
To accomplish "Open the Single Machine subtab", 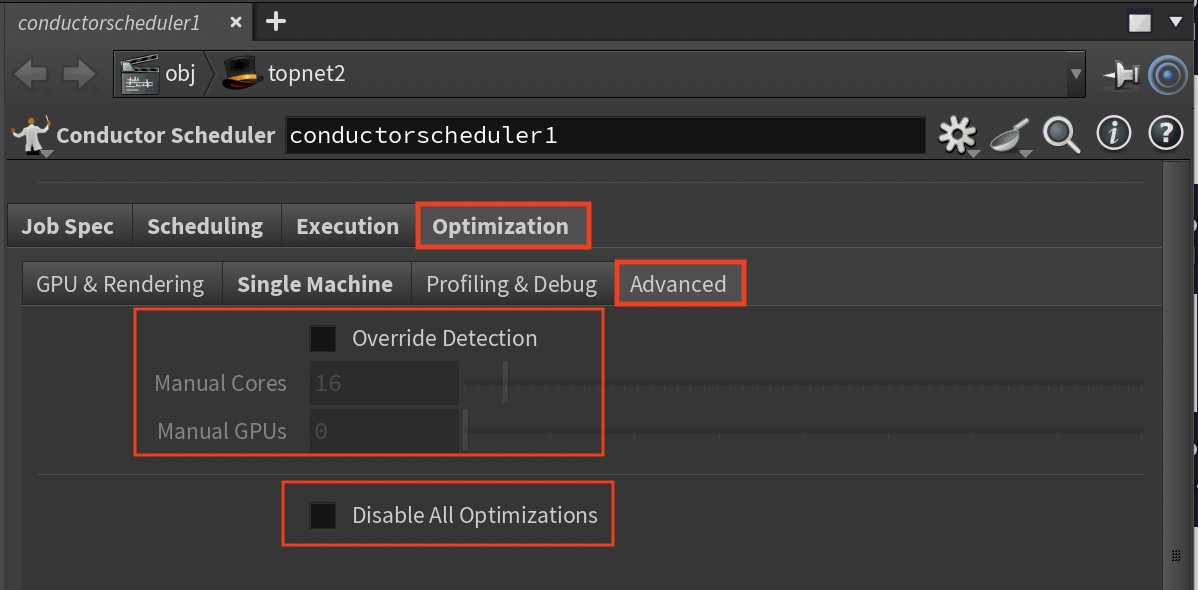I will 316,284.
